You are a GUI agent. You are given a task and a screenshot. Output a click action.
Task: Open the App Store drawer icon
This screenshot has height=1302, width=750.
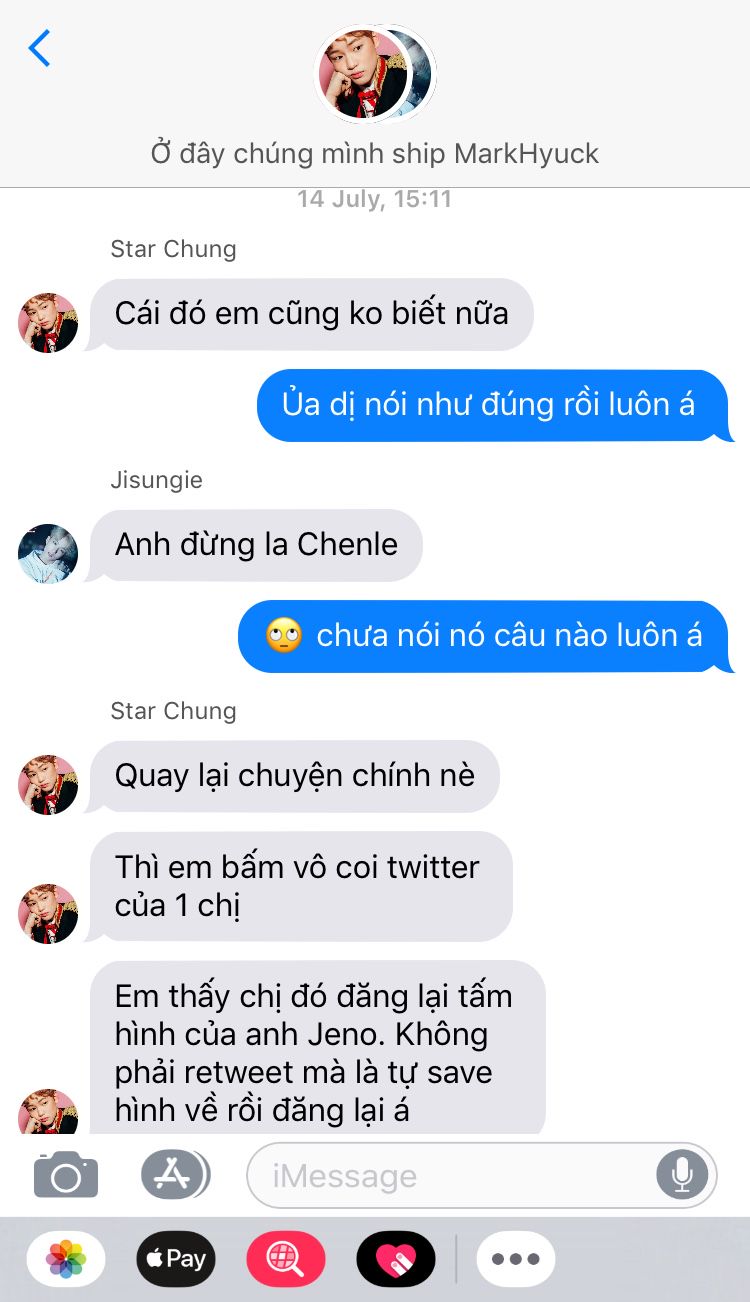[x=175, y=1175]
